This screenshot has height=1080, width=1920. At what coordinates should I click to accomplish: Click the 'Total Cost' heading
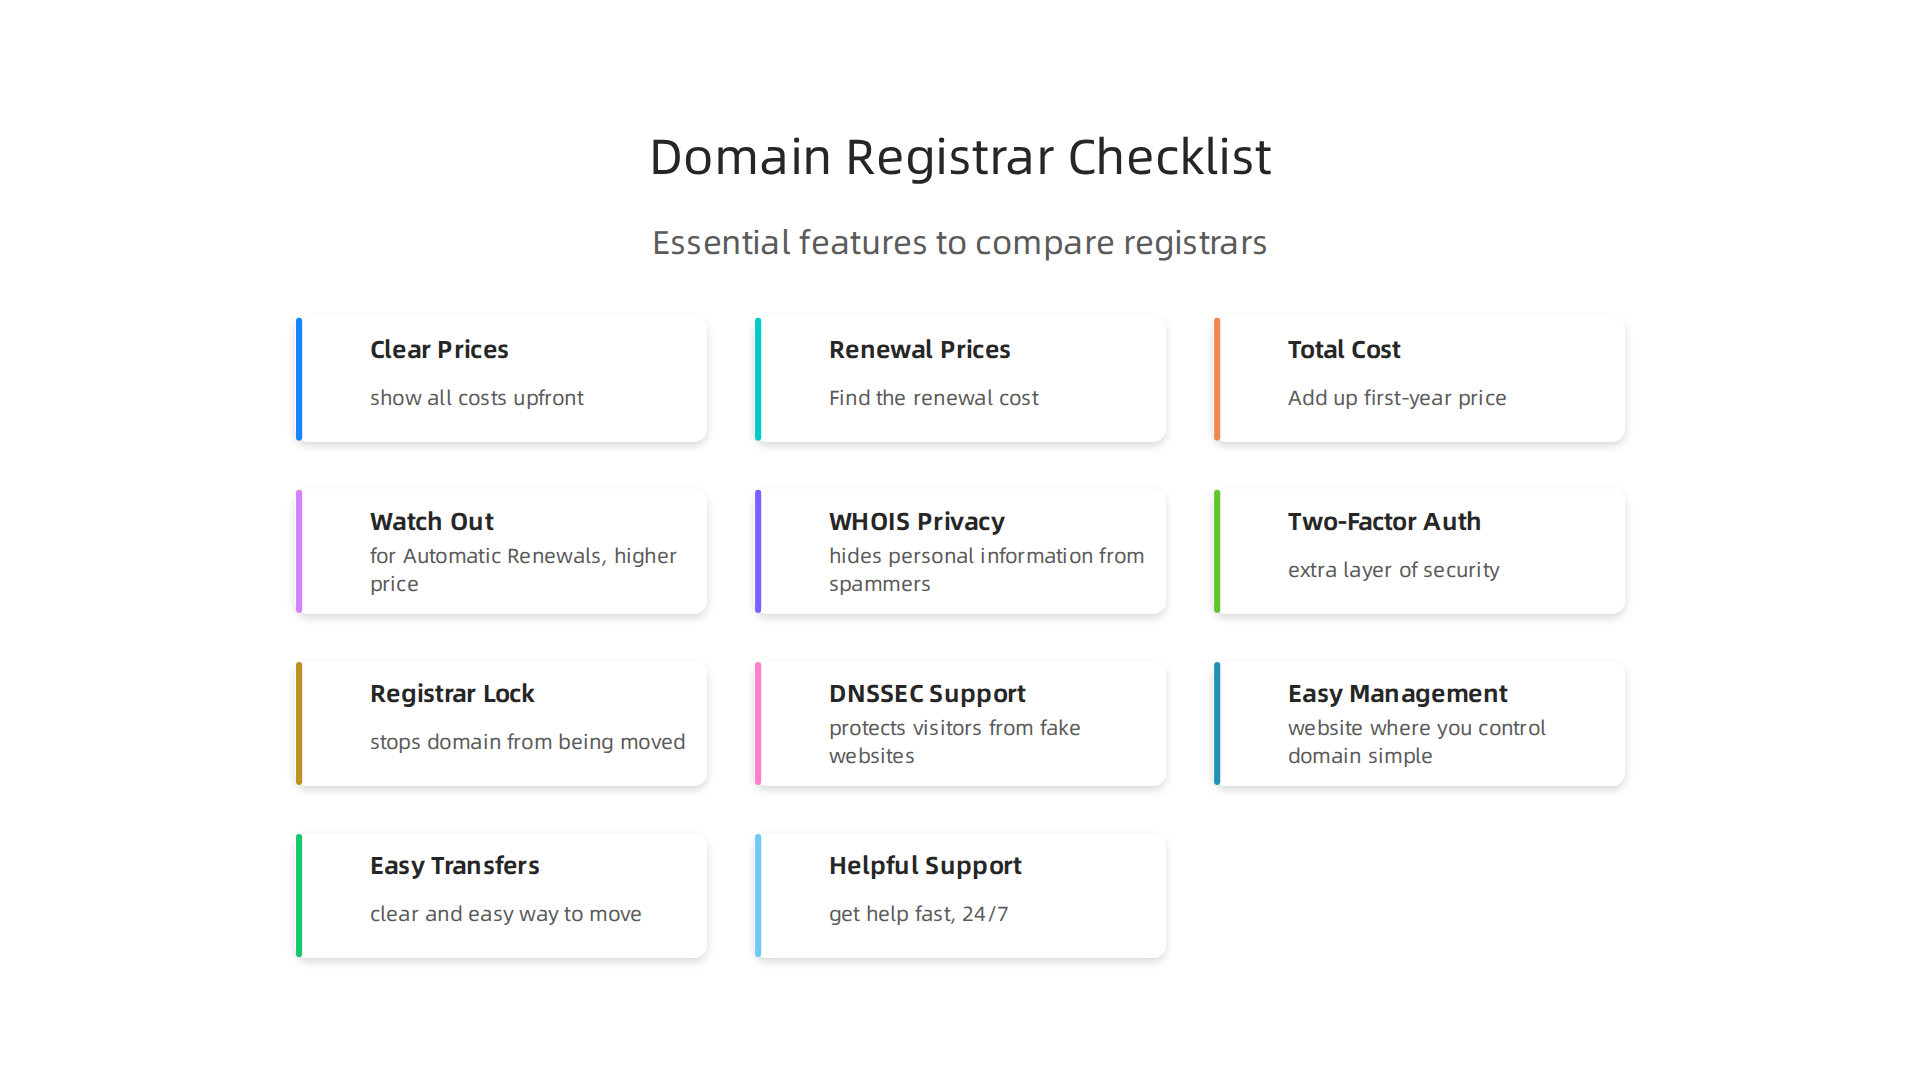[1344, 349]
